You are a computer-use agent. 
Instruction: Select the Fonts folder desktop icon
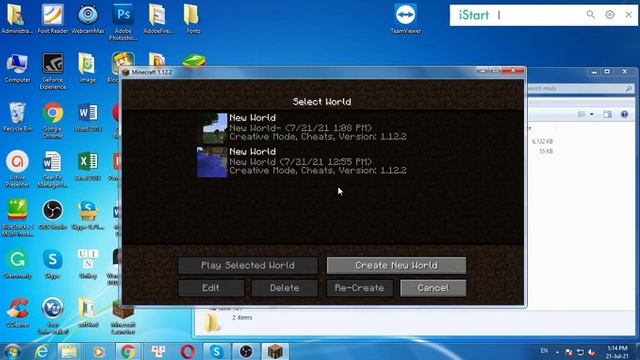click(192, 18)
